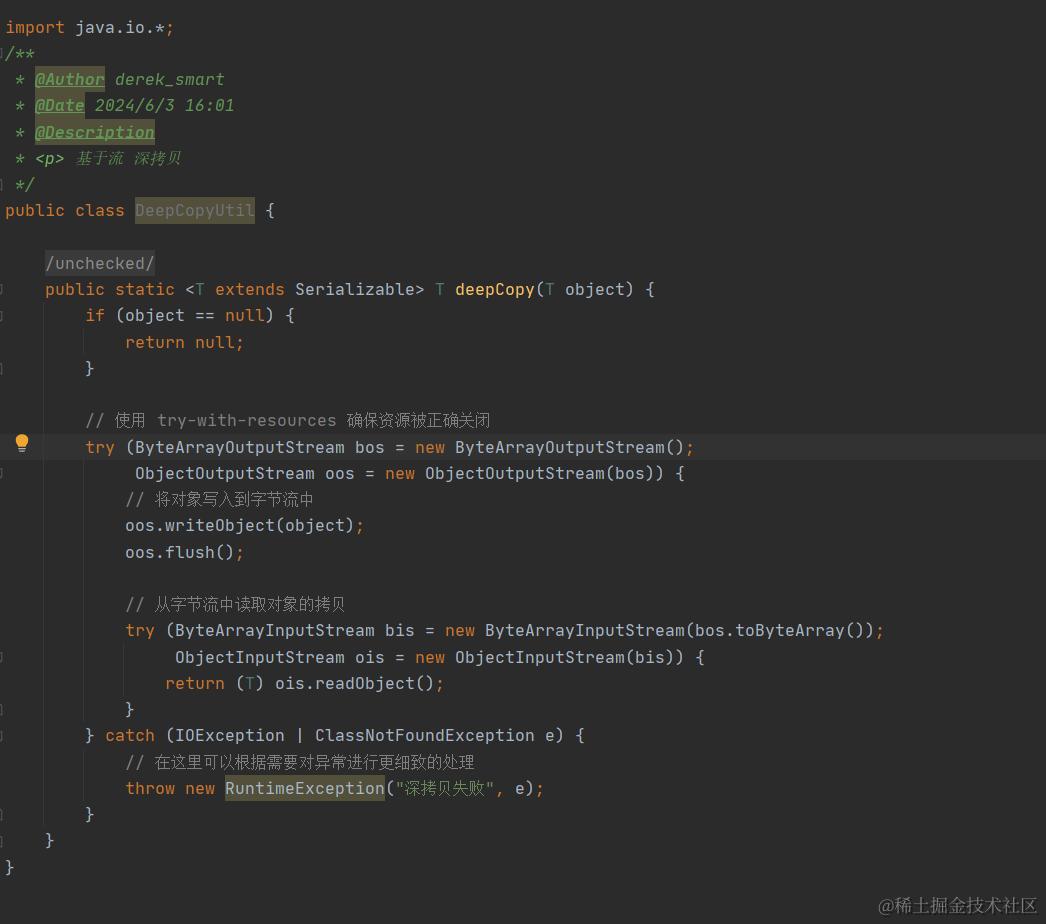Click the "oos.writeObject(object);" statement

(x=244, y=526)
